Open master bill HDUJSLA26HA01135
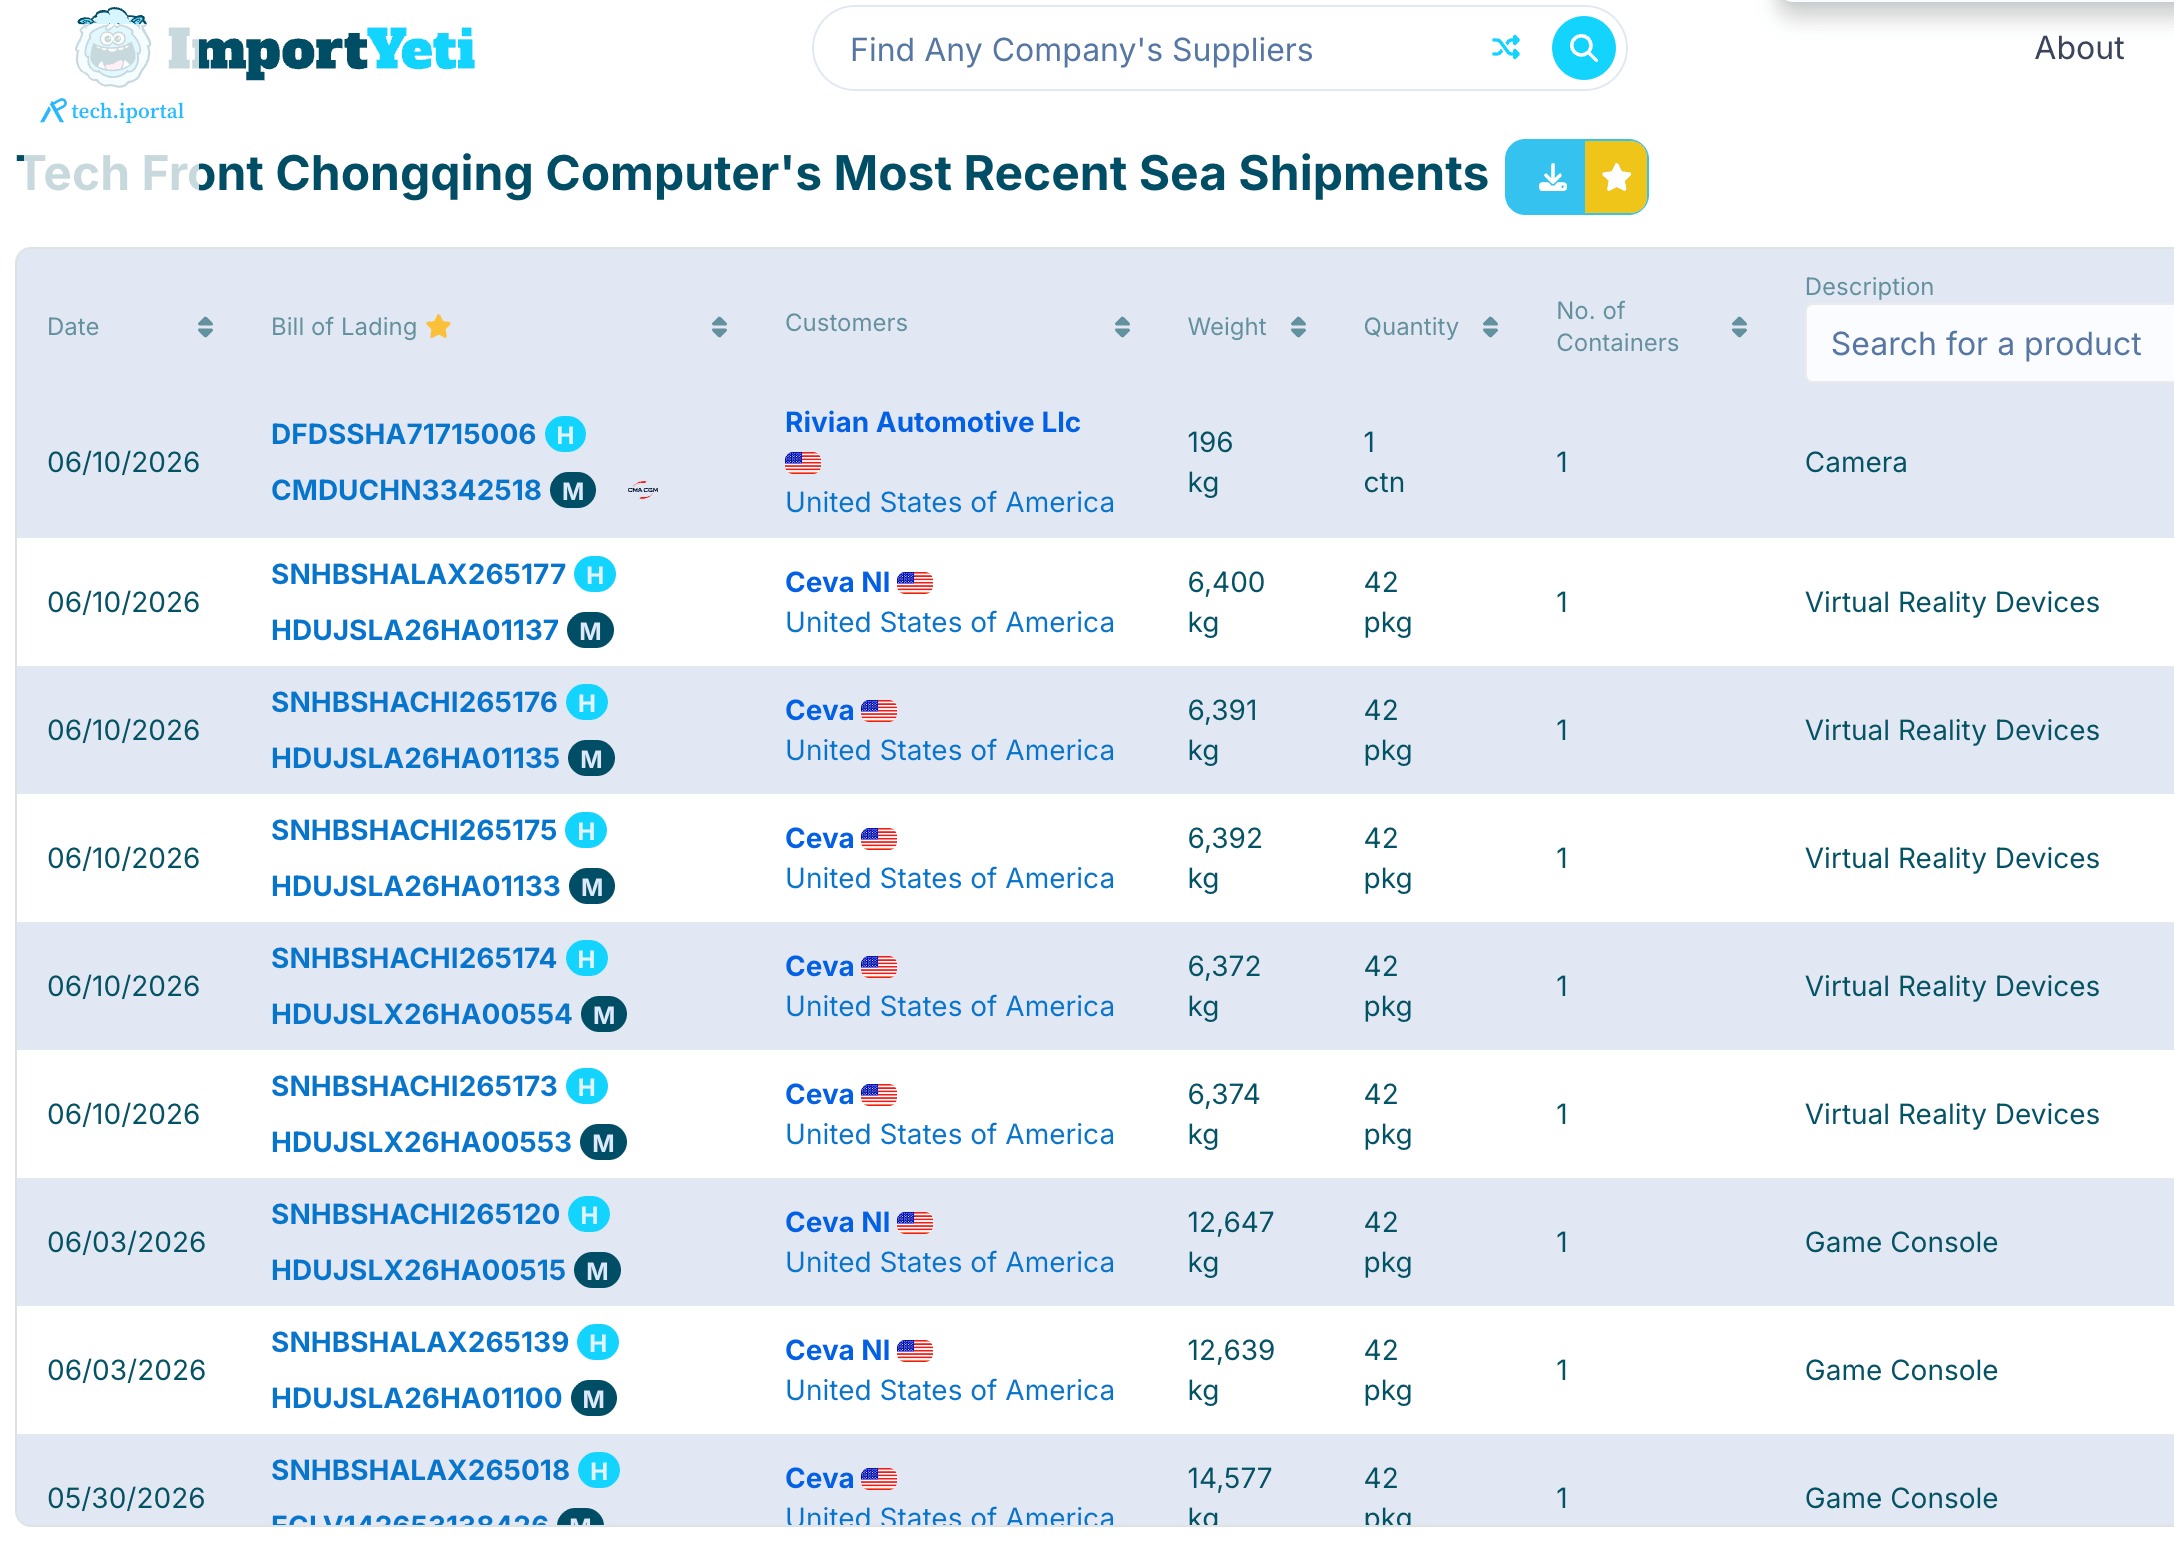2174x1552 pixels. [415, 758]
